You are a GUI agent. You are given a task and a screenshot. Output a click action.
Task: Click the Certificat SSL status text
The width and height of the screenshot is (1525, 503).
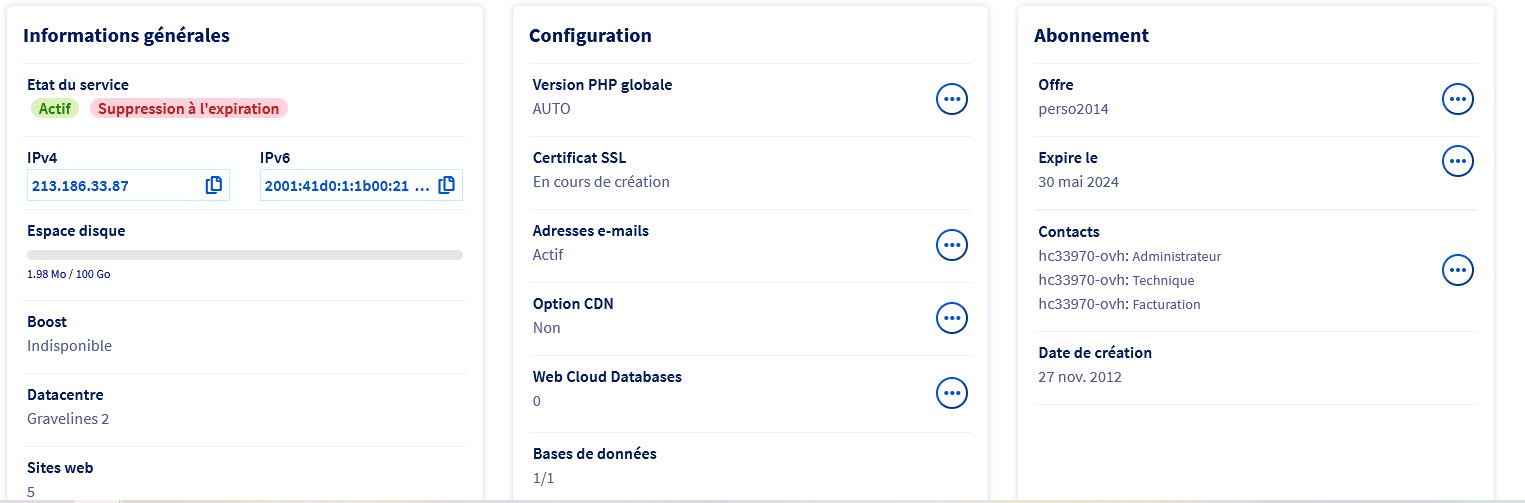pyautogui.click(x=601, y=182)
